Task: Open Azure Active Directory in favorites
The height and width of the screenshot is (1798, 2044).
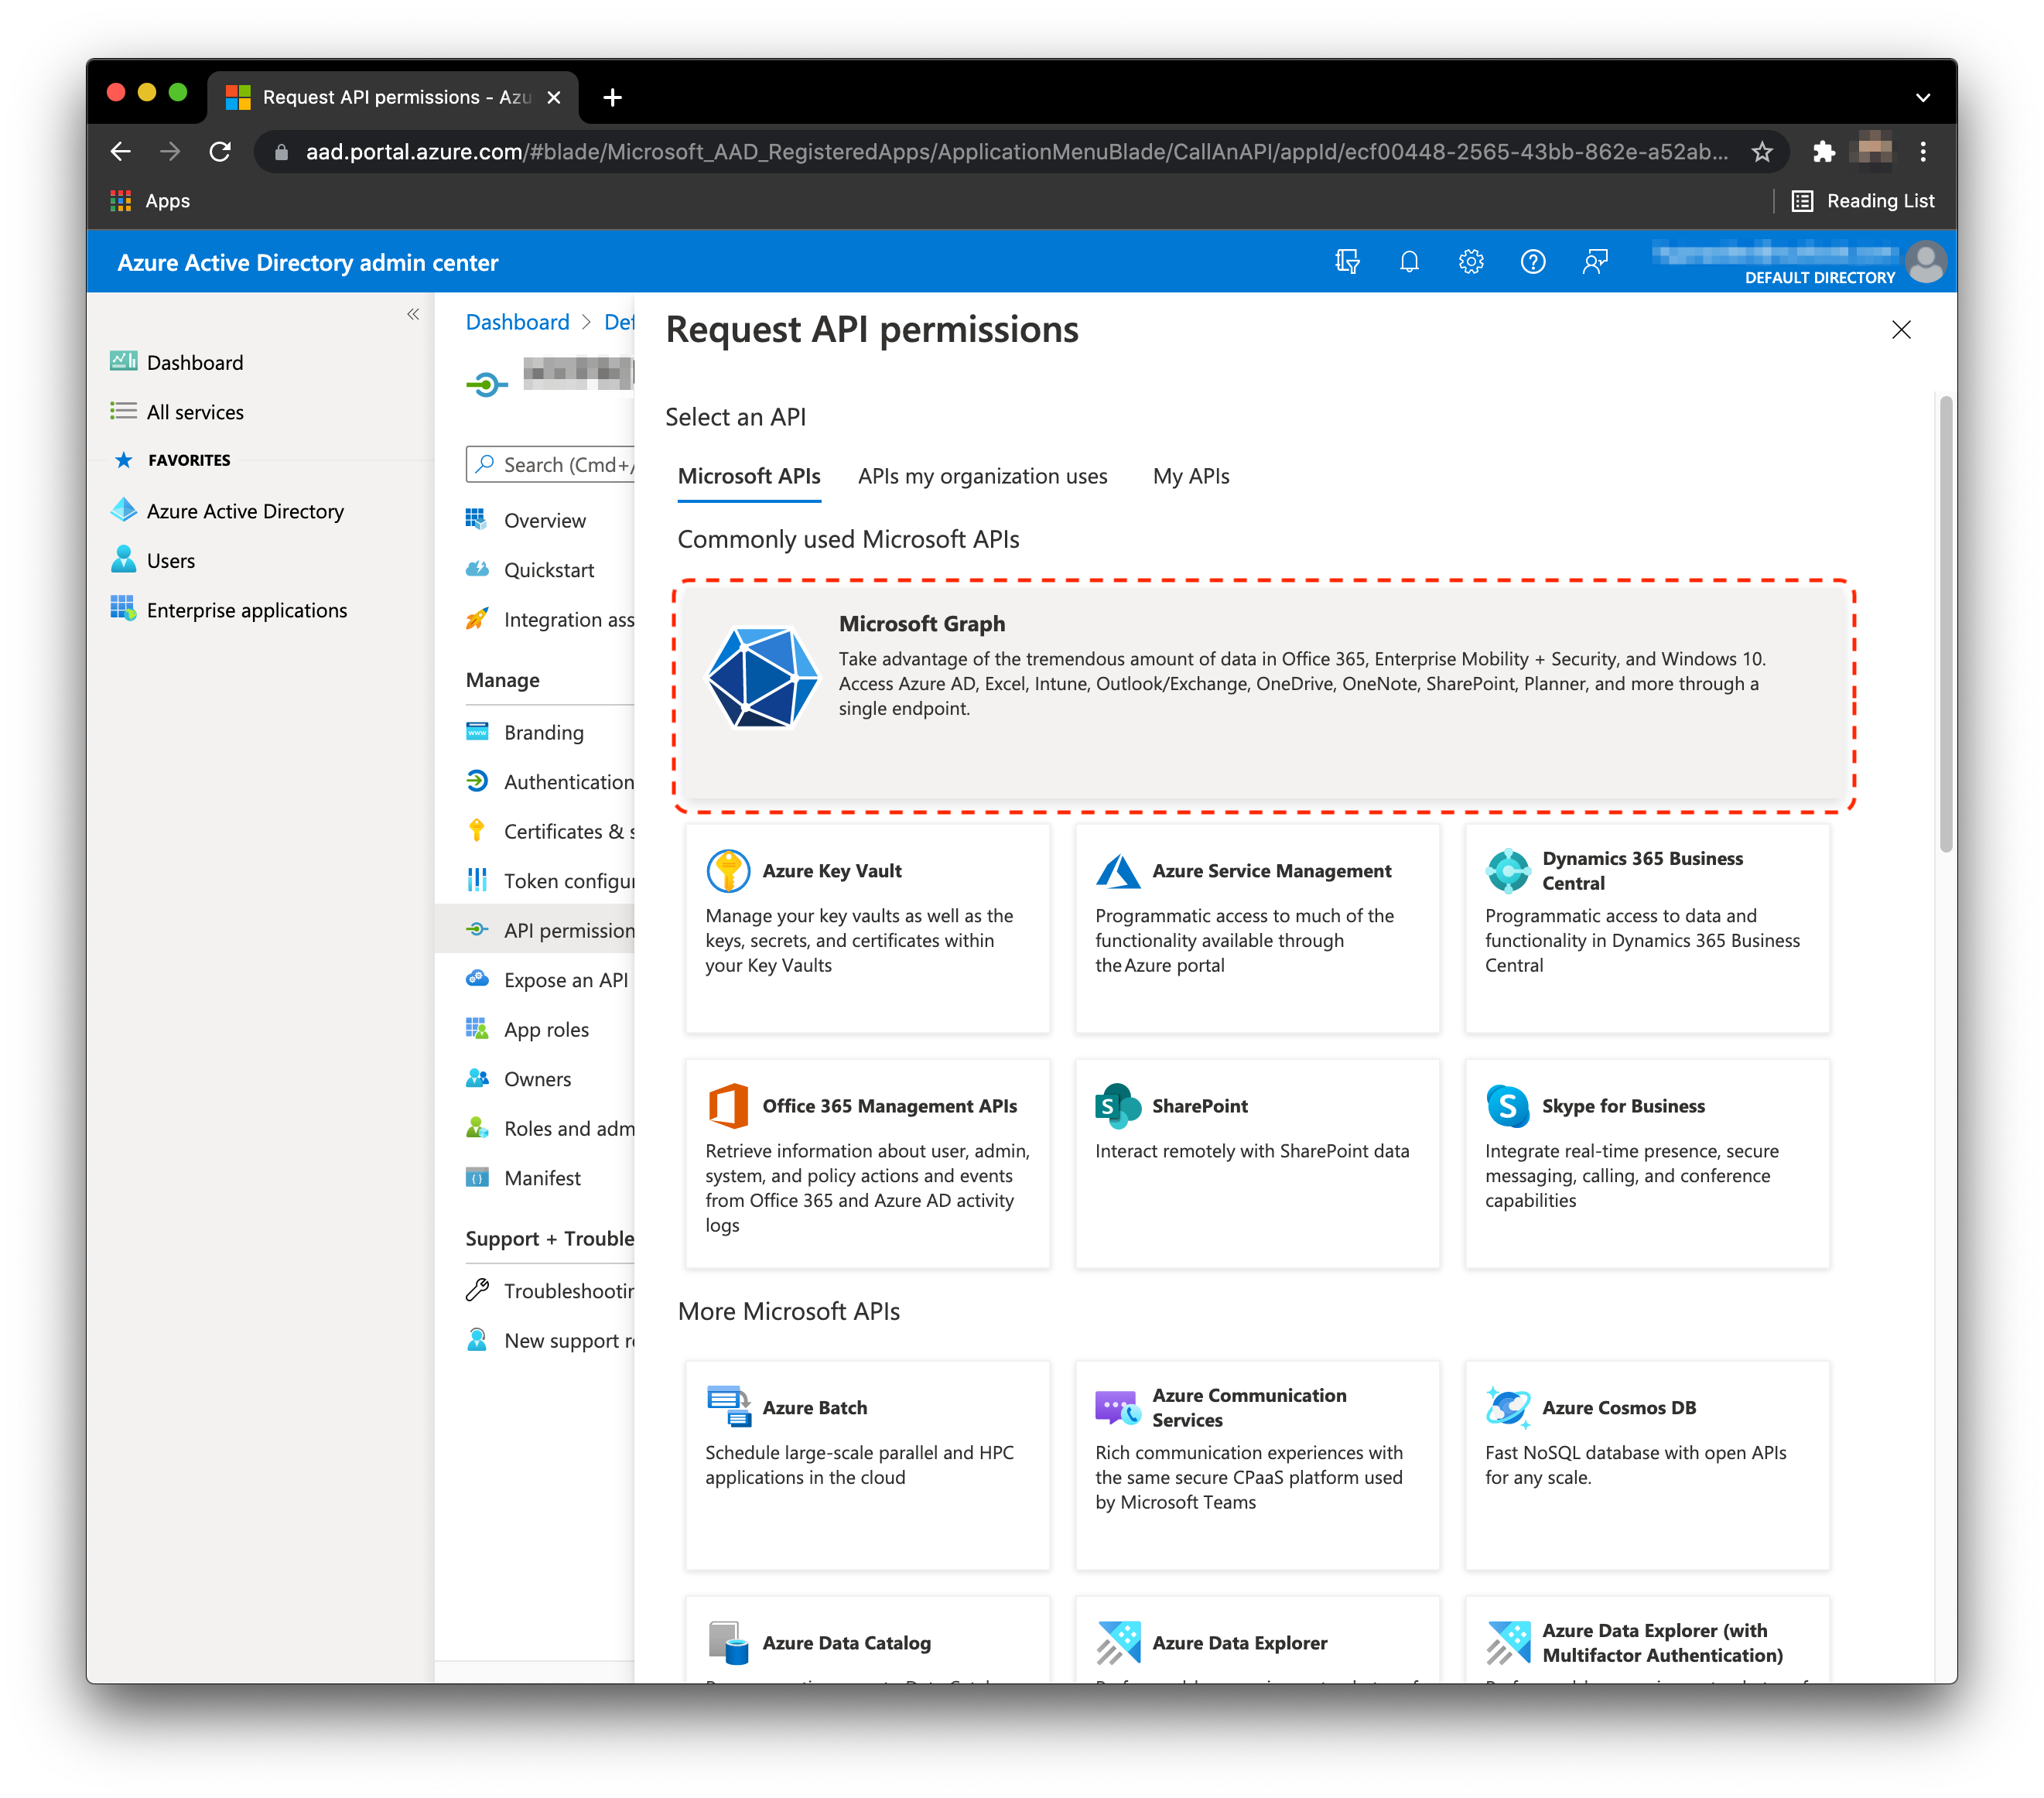Action: (x=245, y=511)
